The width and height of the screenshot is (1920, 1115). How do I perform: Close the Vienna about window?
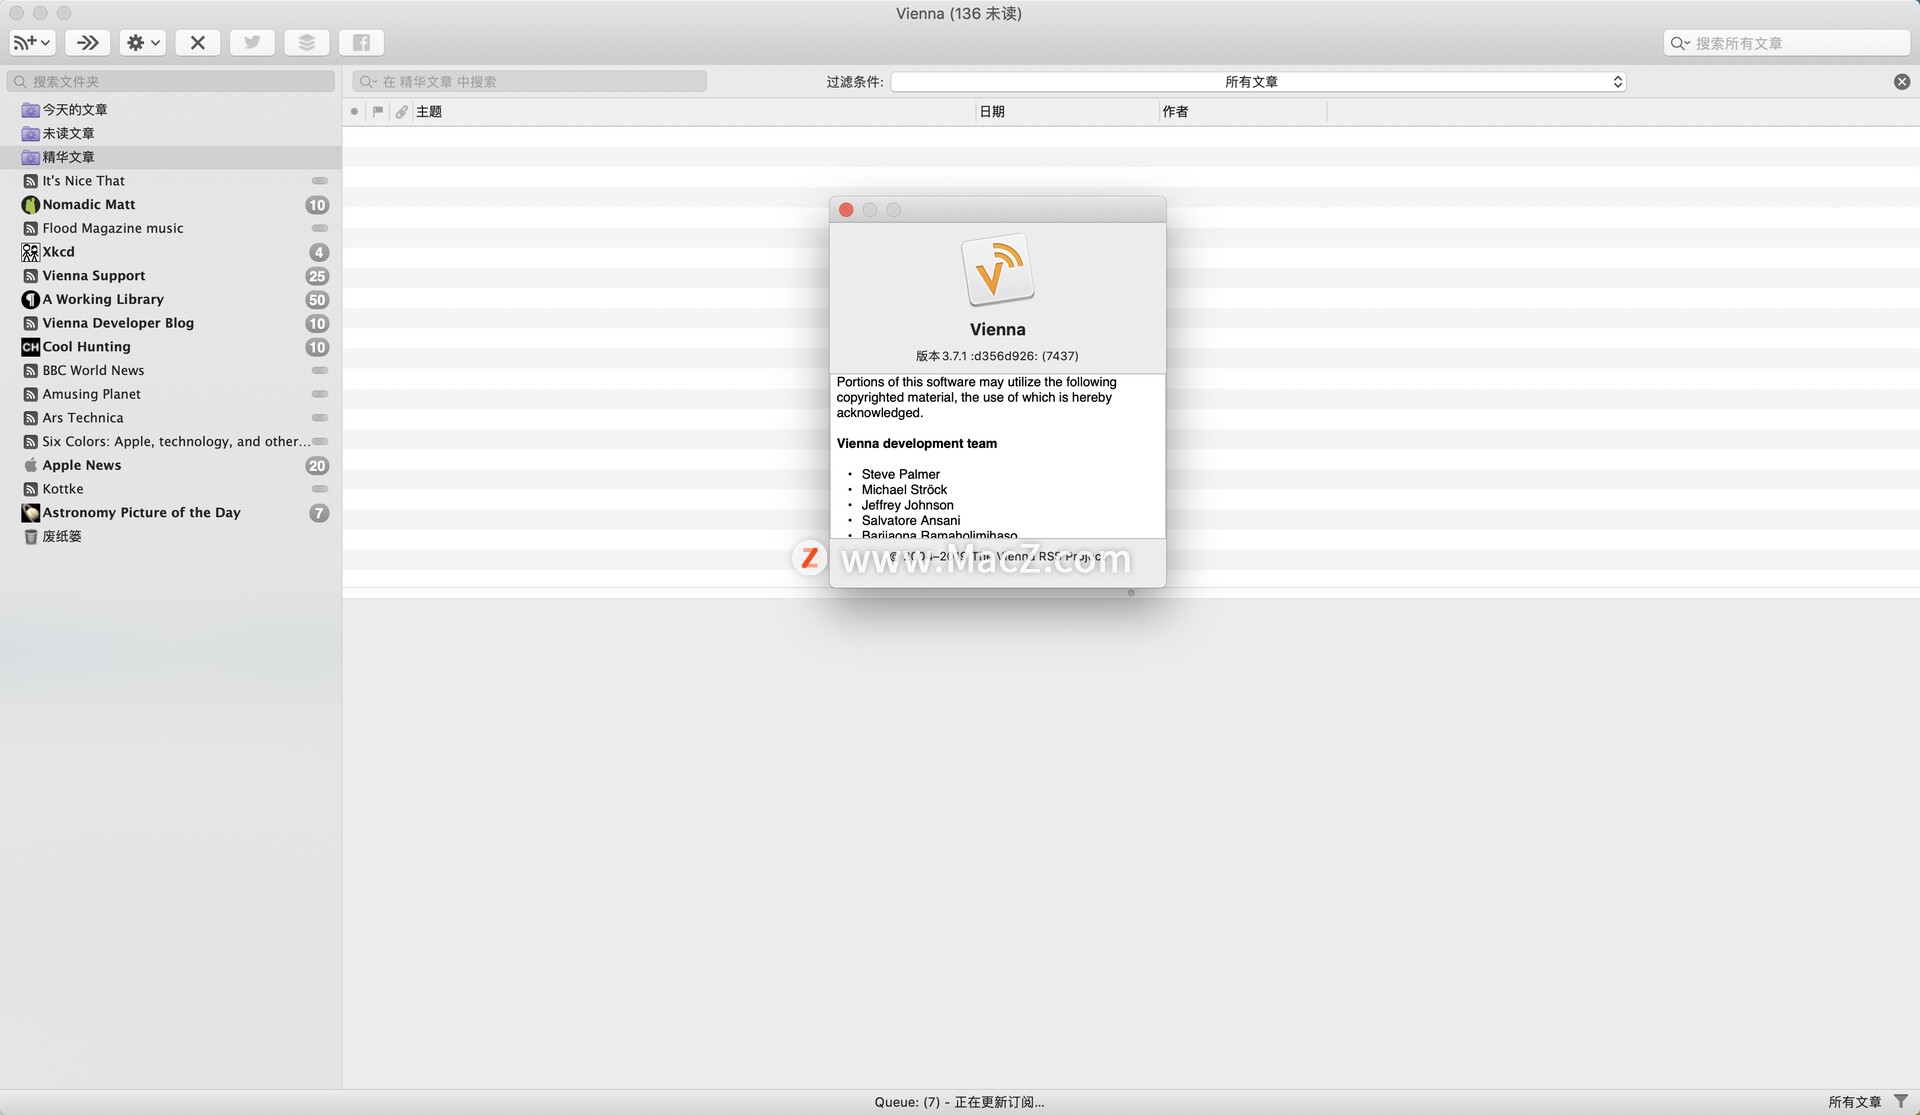coord(846,210)
